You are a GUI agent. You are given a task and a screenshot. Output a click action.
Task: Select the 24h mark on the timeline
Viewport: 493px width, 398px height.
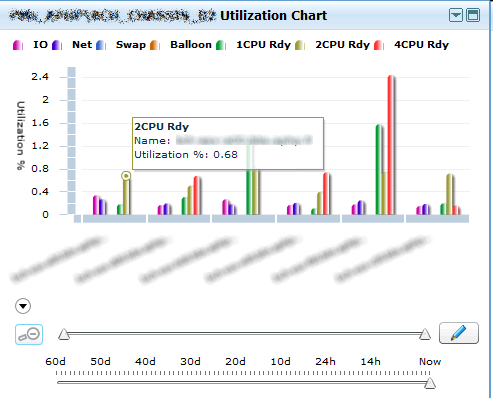(x=325, y=362)
